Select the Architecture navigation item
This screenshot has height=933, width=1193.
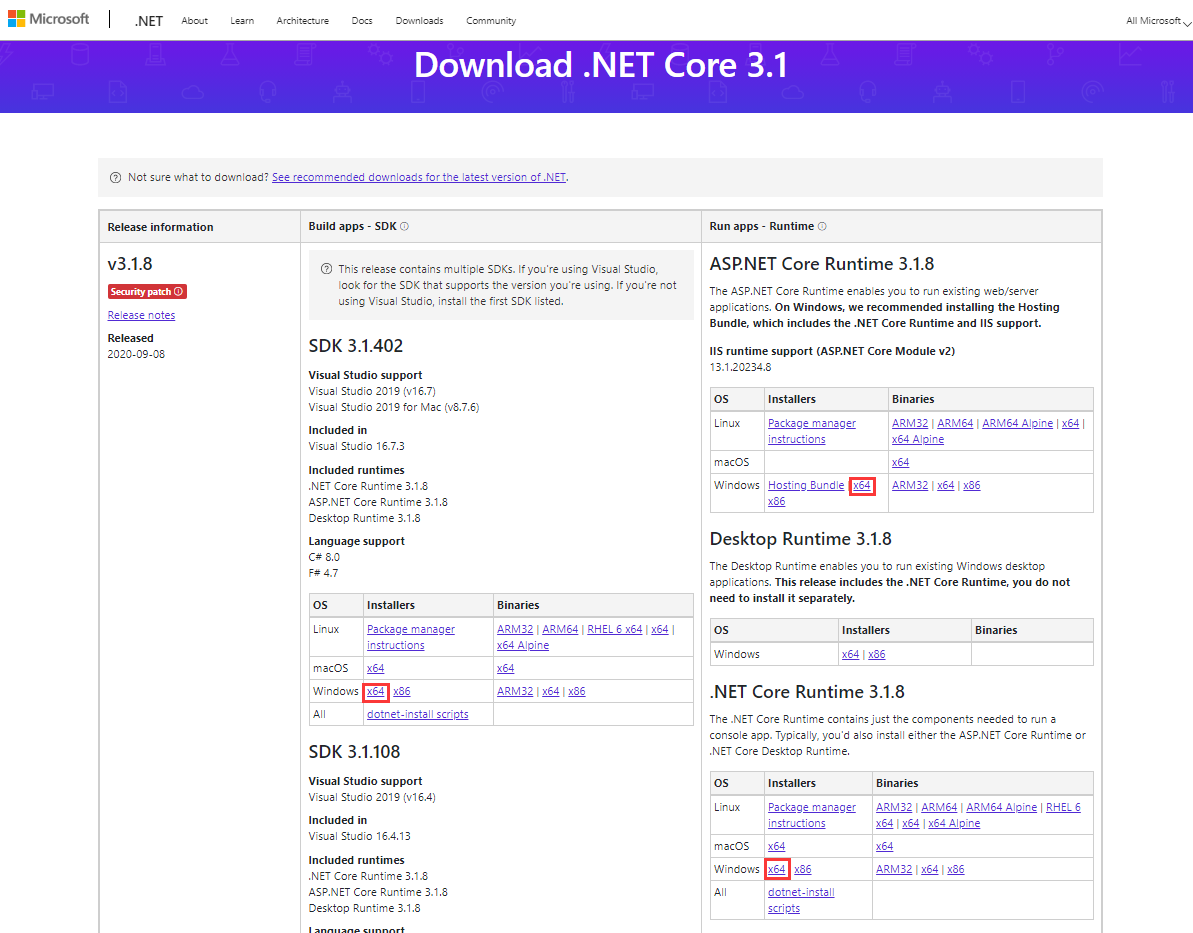pos(302,20)
